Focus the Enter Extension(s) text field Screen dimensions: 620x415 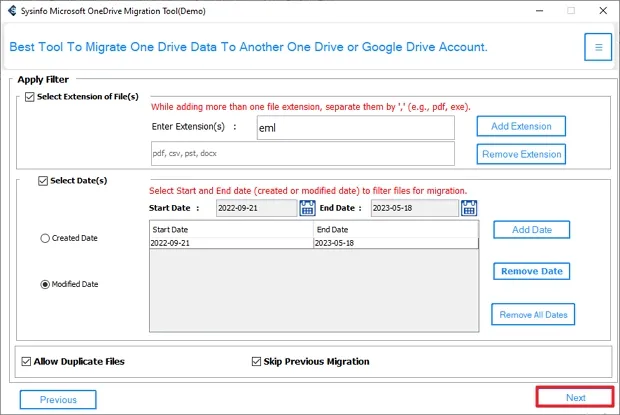354,128
